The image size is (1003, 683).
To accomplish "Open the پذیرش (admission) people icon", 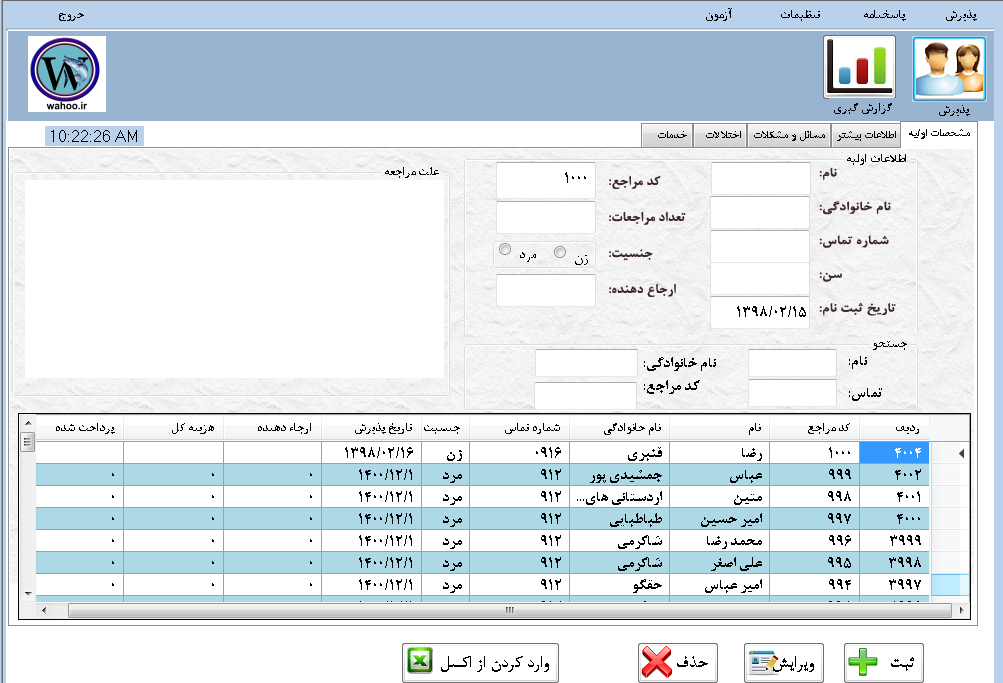I will [948, 69].
